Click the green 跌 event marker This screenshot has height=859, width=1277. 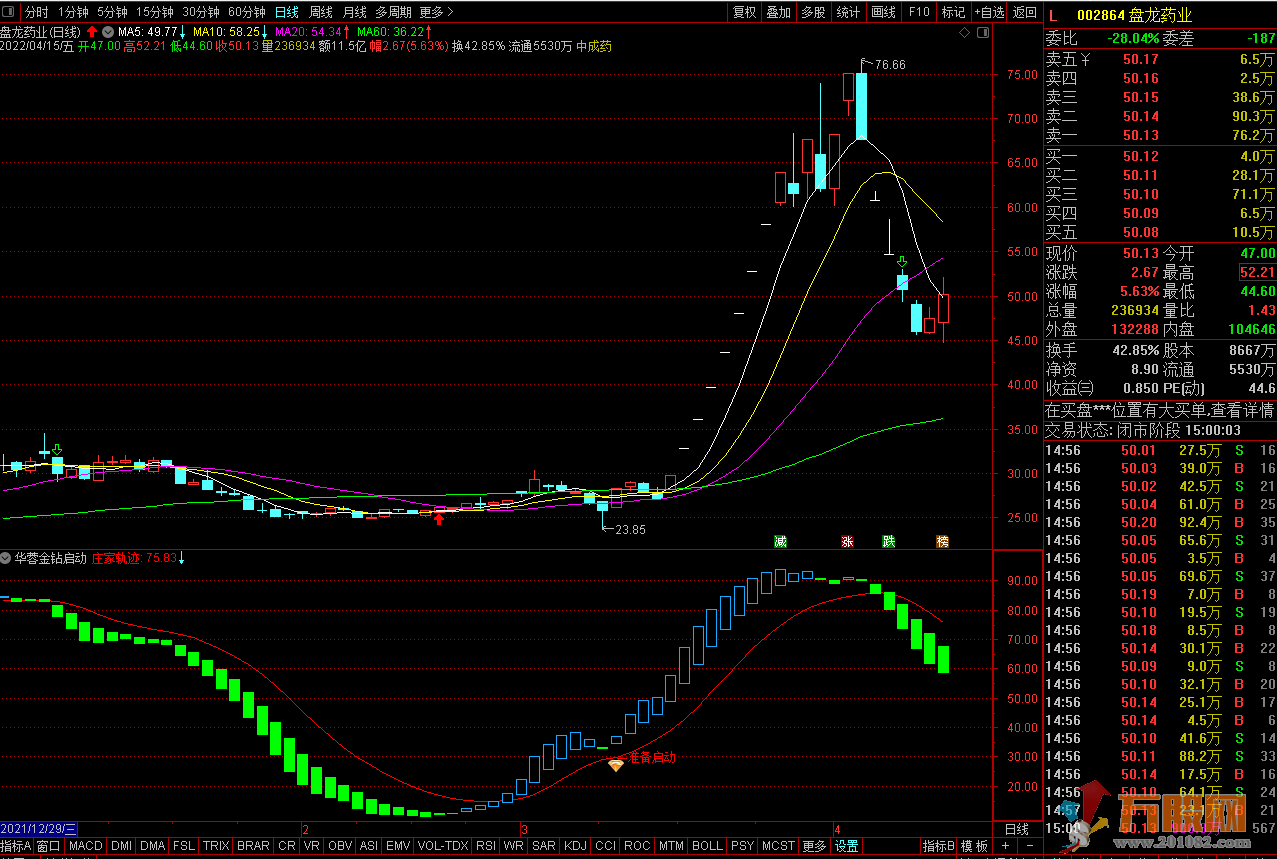888,541
